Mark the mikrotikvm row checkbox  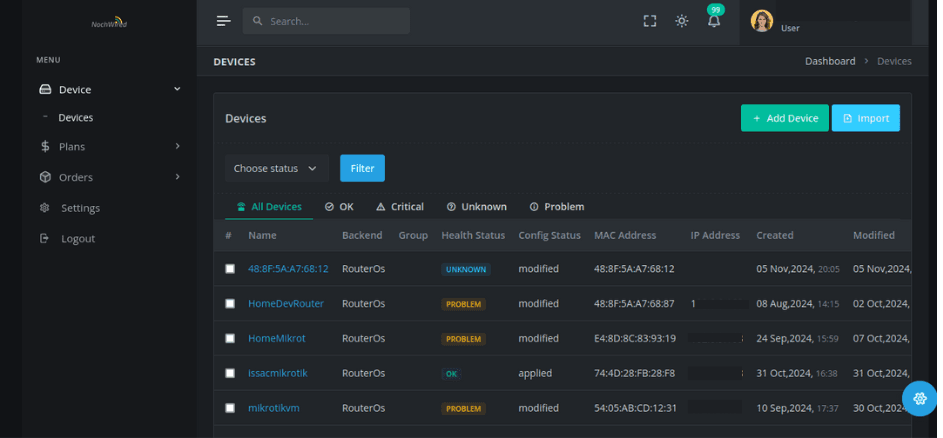[x=230, y=409]
